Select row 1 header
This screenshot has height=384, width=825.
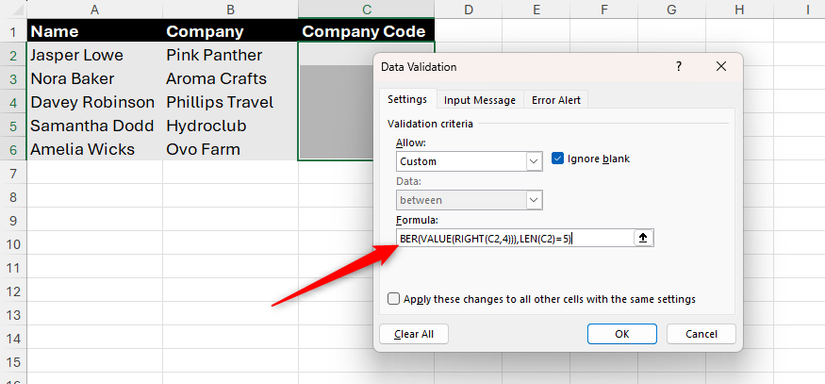[x=13, y=31]
